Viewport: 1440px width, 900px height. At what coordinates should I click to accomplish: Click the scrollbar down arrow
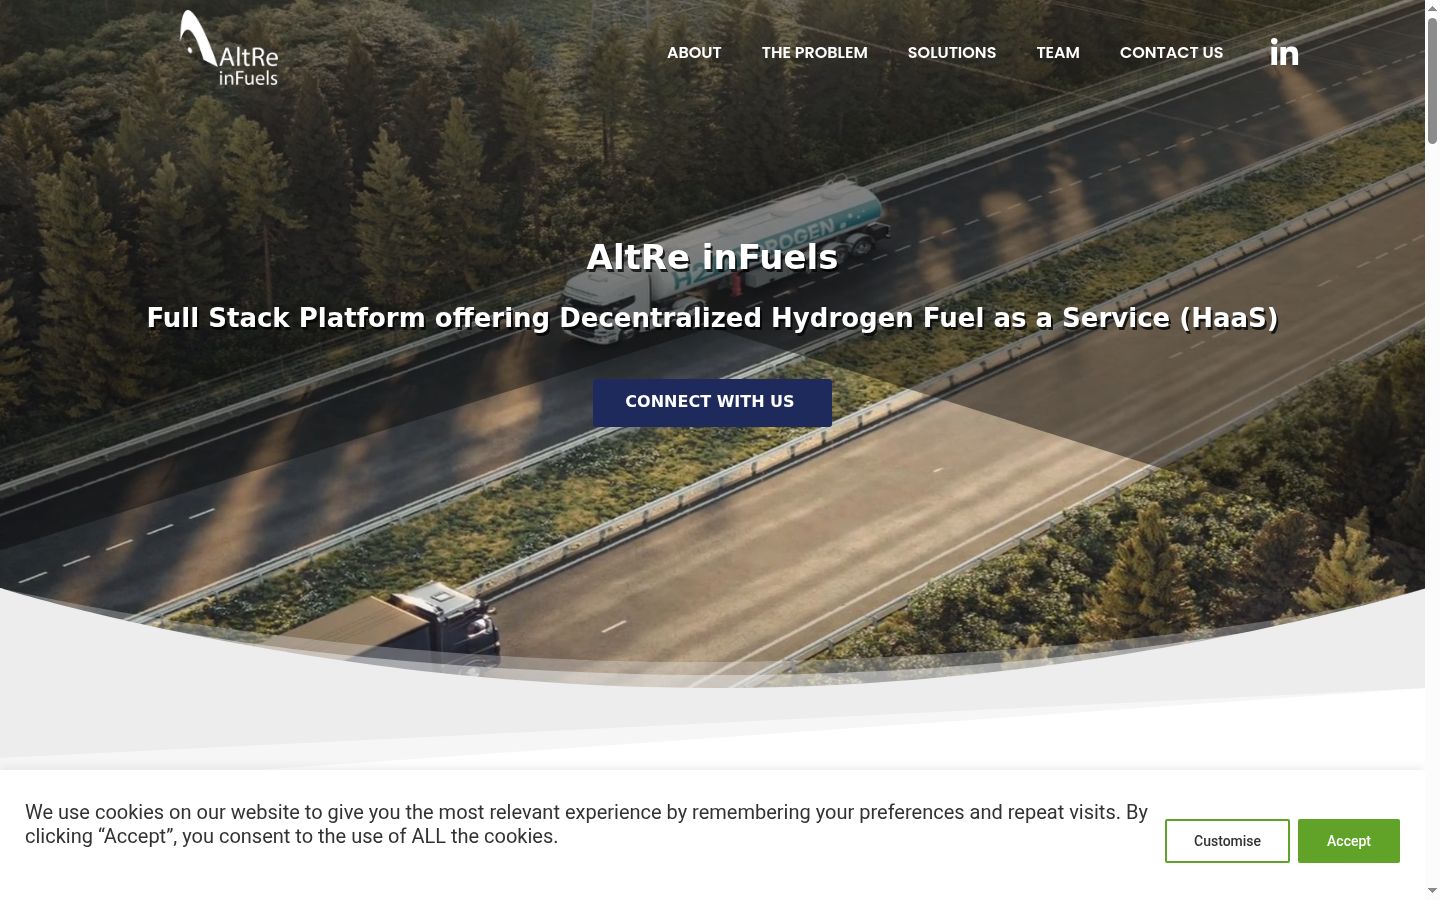pos(1432,891)
